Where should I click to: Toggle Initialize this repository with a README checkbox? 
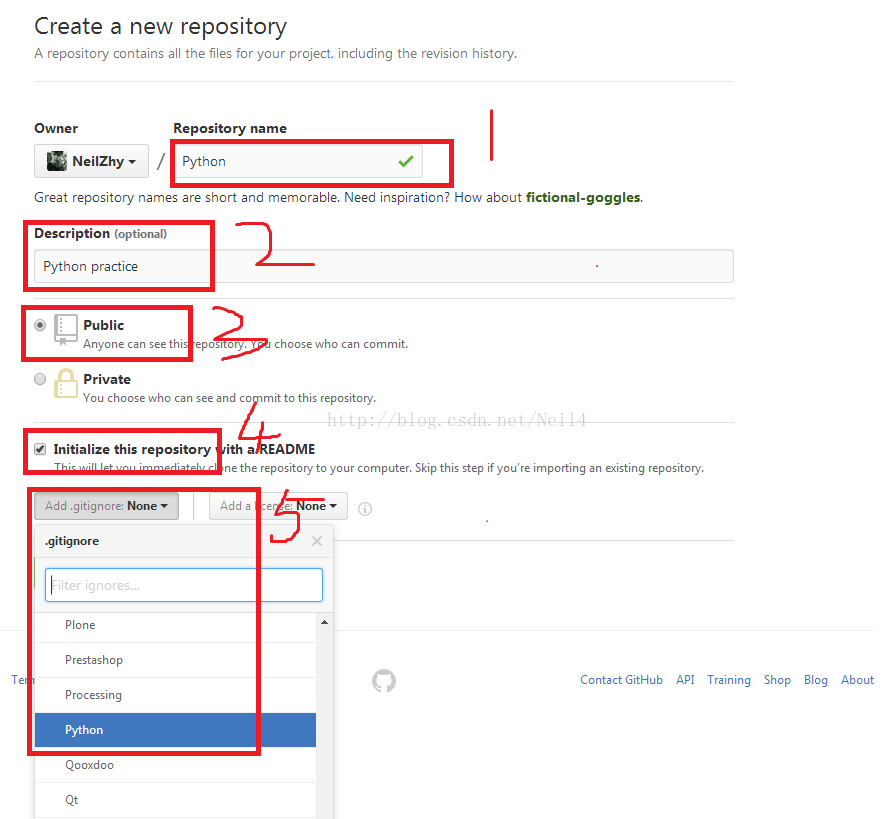point(40,449)
